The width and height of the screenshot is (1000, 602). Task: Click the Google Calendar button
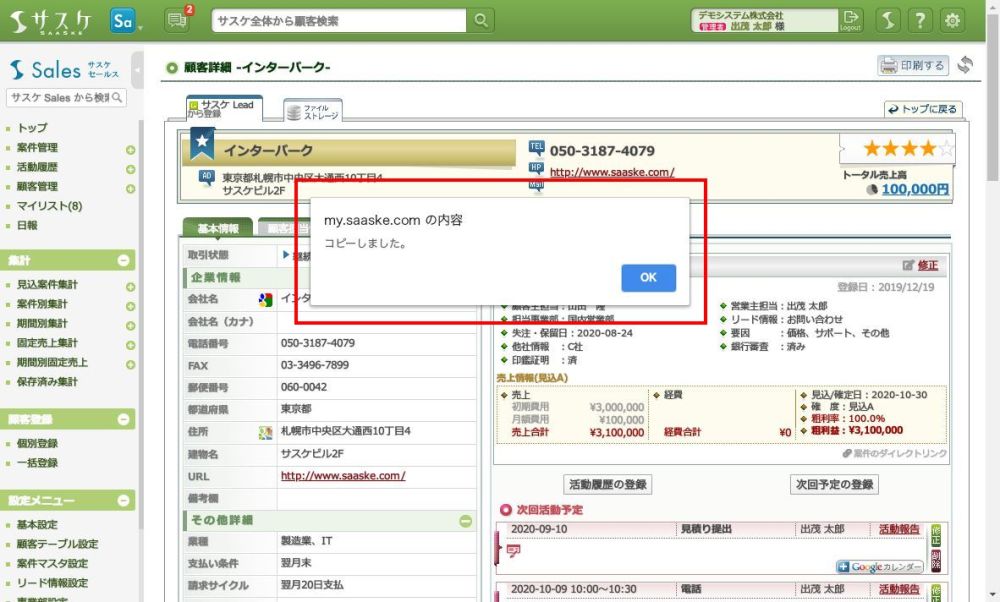(879, 567)
